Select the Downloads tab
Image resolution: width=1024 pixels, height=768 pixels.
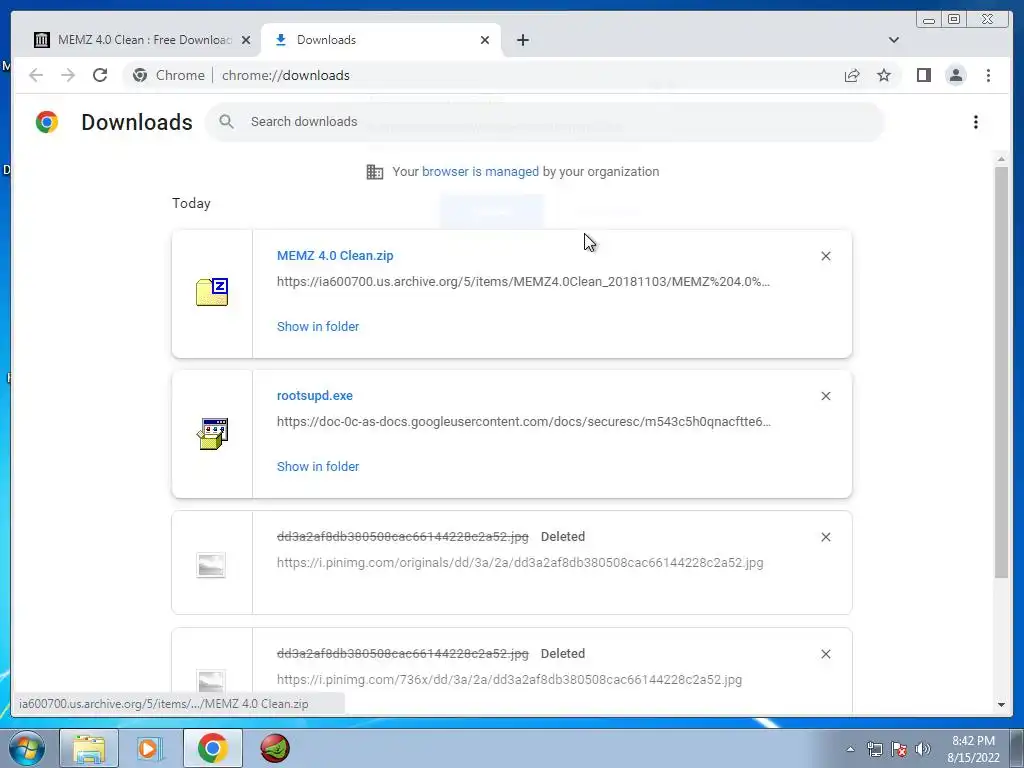point(381,40)
